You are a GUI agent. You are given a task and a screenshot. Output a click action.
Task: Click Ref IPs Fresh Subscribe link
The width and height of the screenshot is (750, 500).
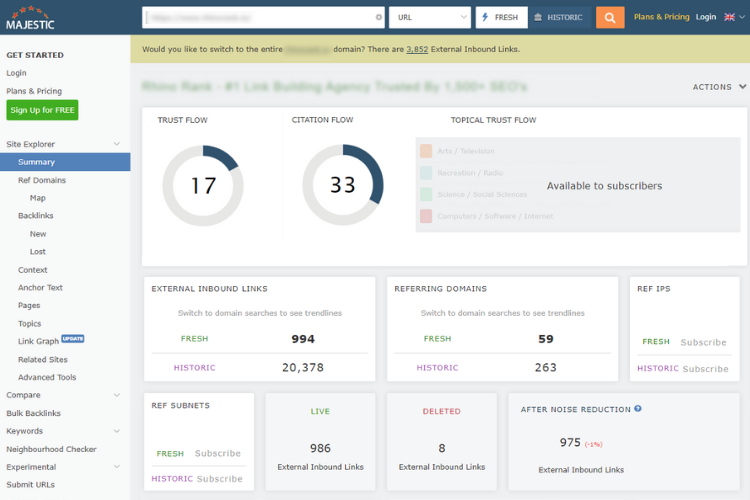[703, 342]
